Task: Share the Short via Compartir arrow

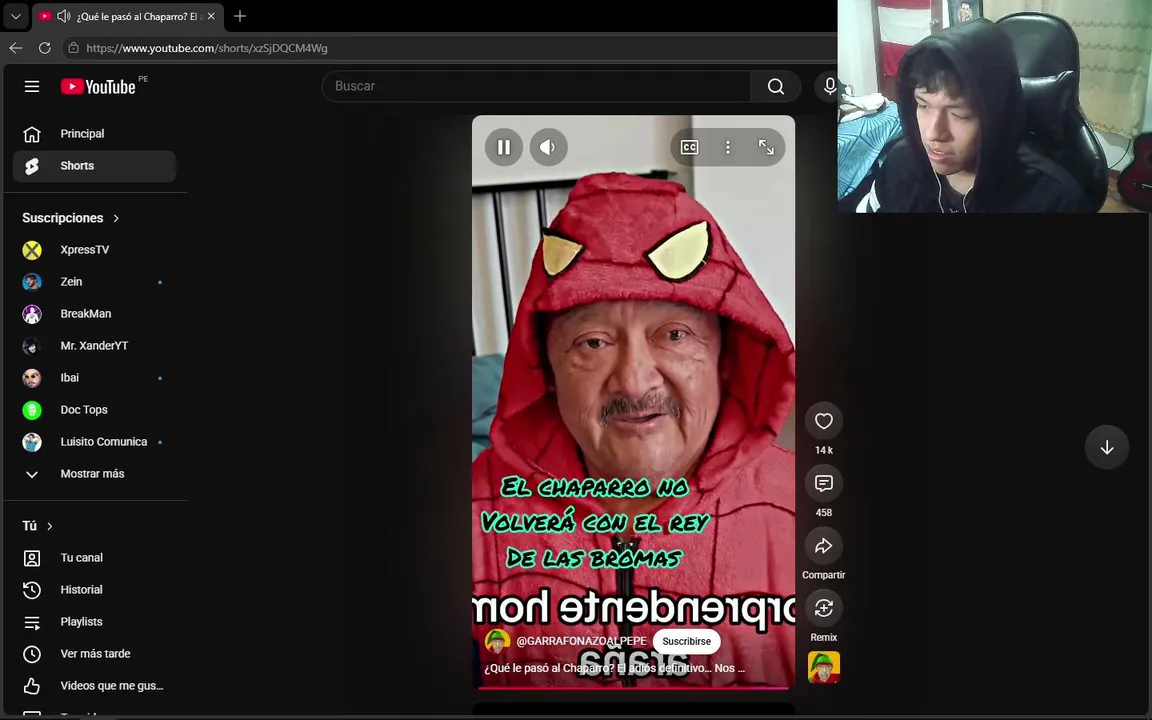Action: coord(824,546)
